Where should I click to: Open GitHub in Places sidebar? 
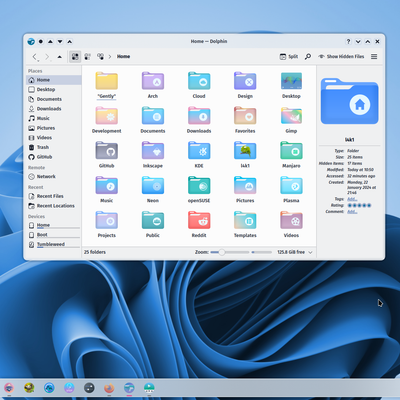(x=54, y=157)
